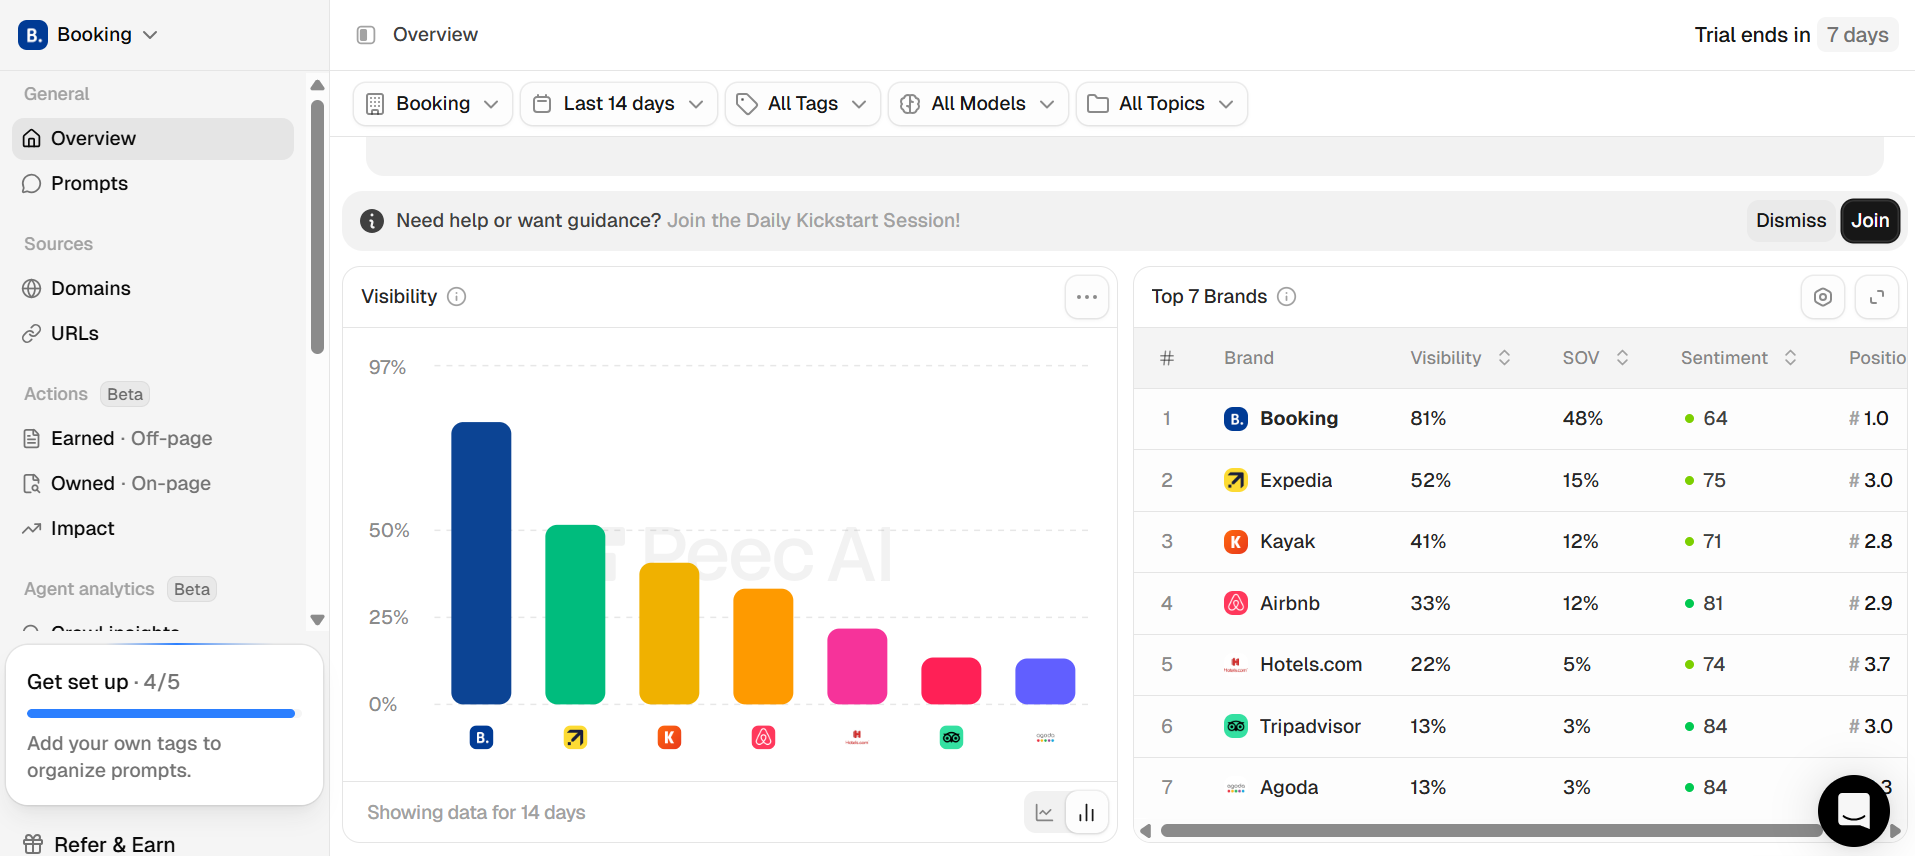Click the Top 7 Brands info icon

(1287, 297)
